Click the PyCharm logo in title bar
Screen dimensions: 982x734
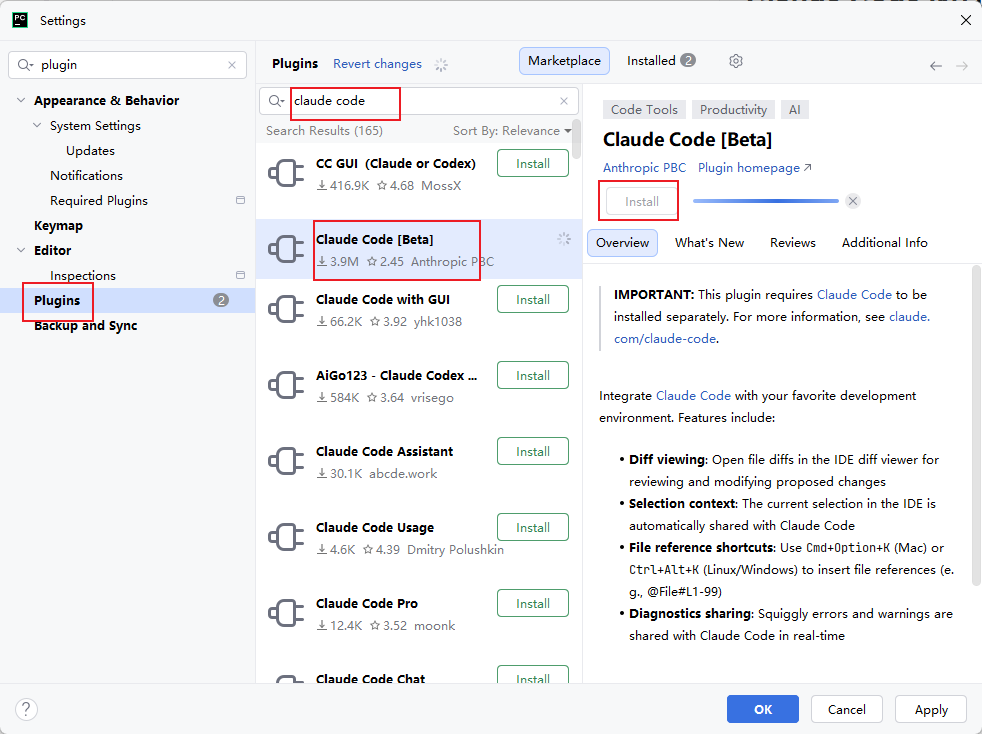coord(20,20)
